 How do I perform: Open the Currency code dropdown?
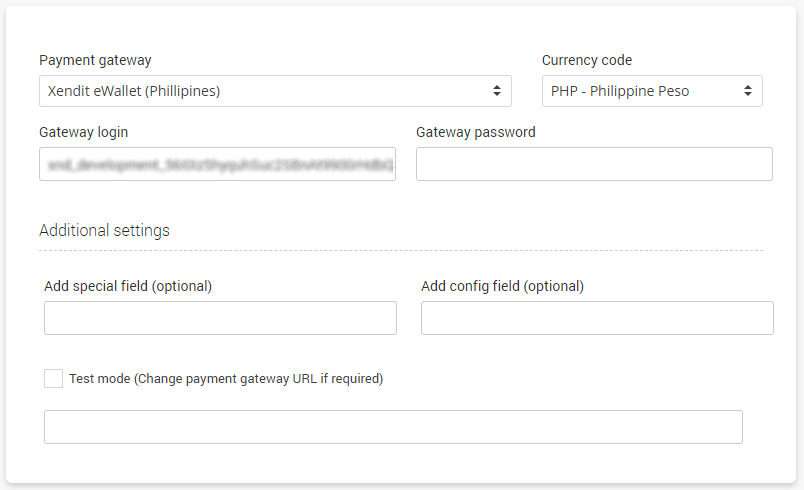[652, 91]
